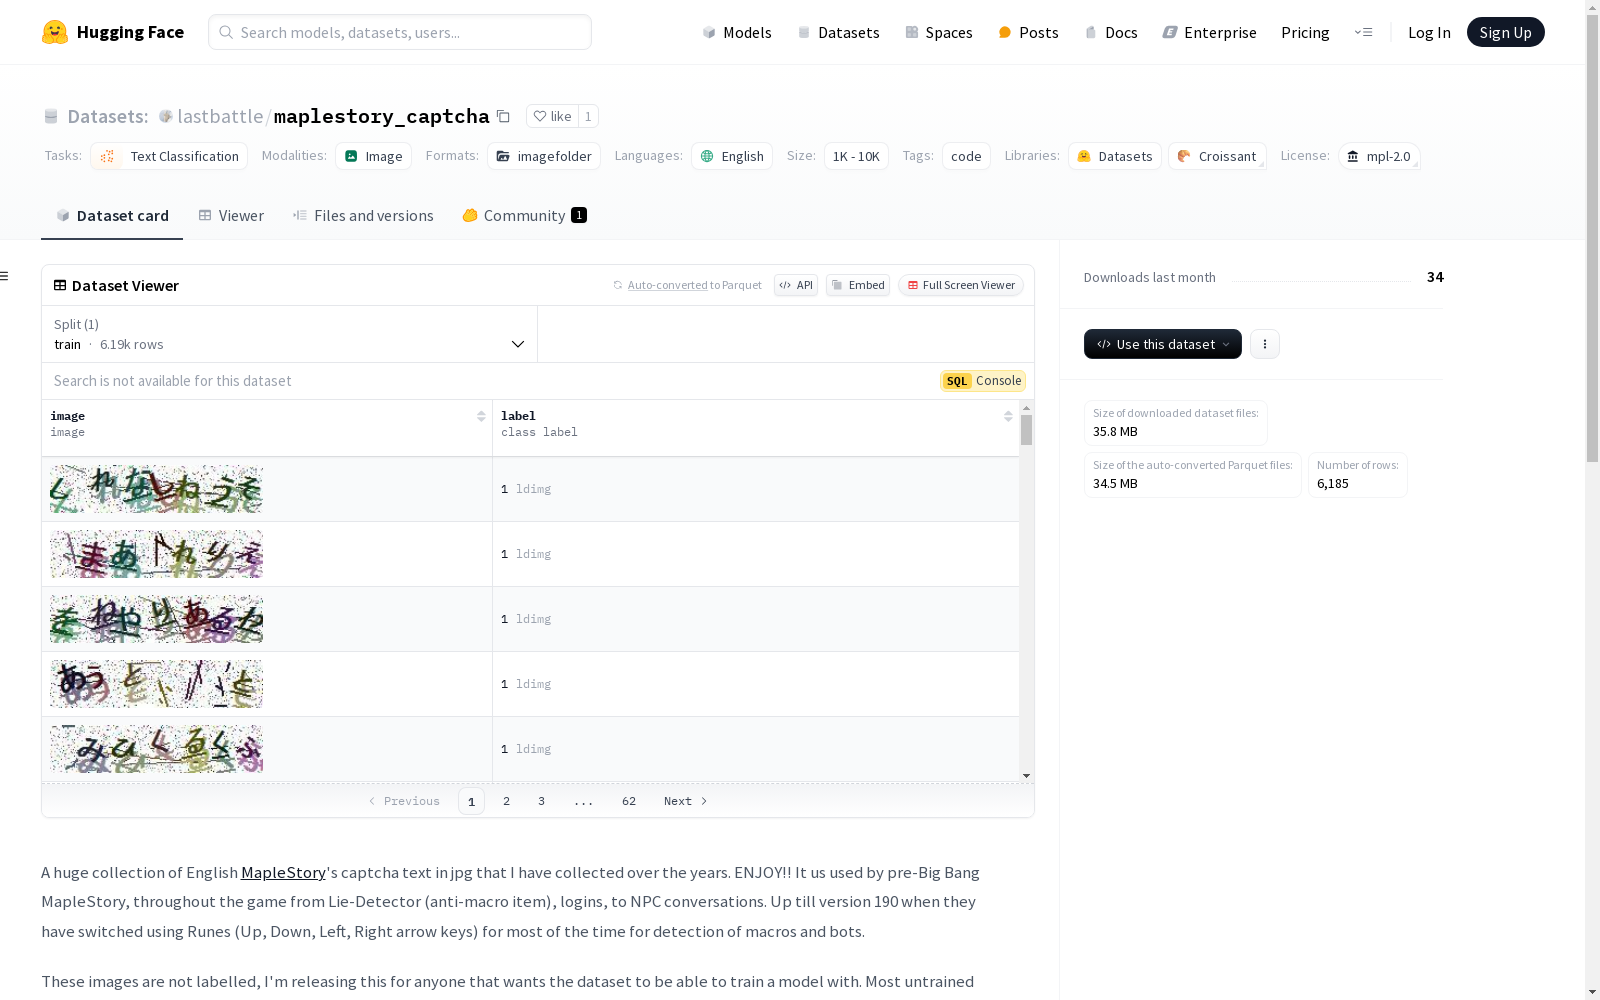Switch to the Viewer tab
The width and height of the screenshot is (1600, 1000).
pos(231,215)
